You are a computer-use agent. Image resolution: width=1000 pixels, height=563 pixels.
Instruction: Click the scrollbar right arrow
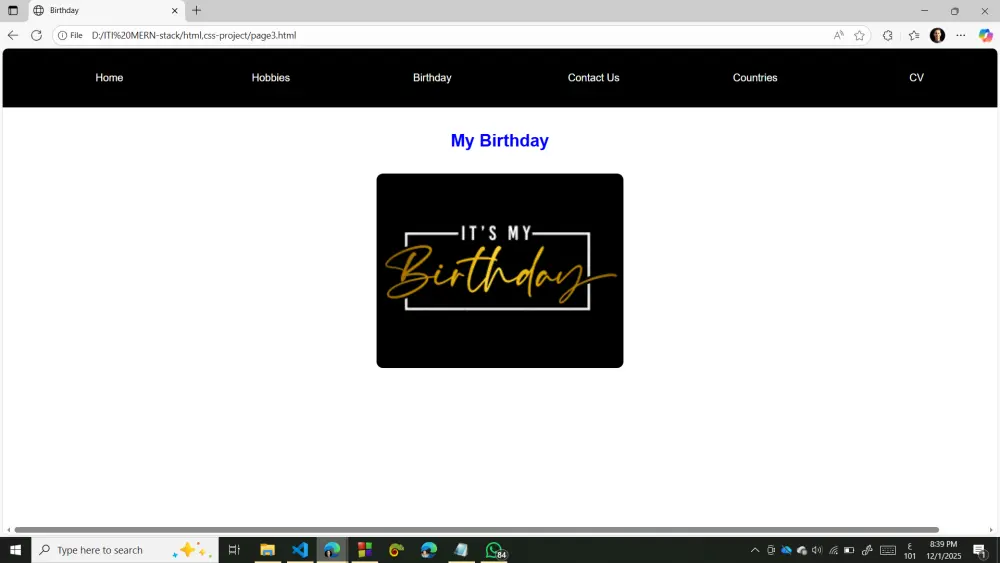click(991, 530)
